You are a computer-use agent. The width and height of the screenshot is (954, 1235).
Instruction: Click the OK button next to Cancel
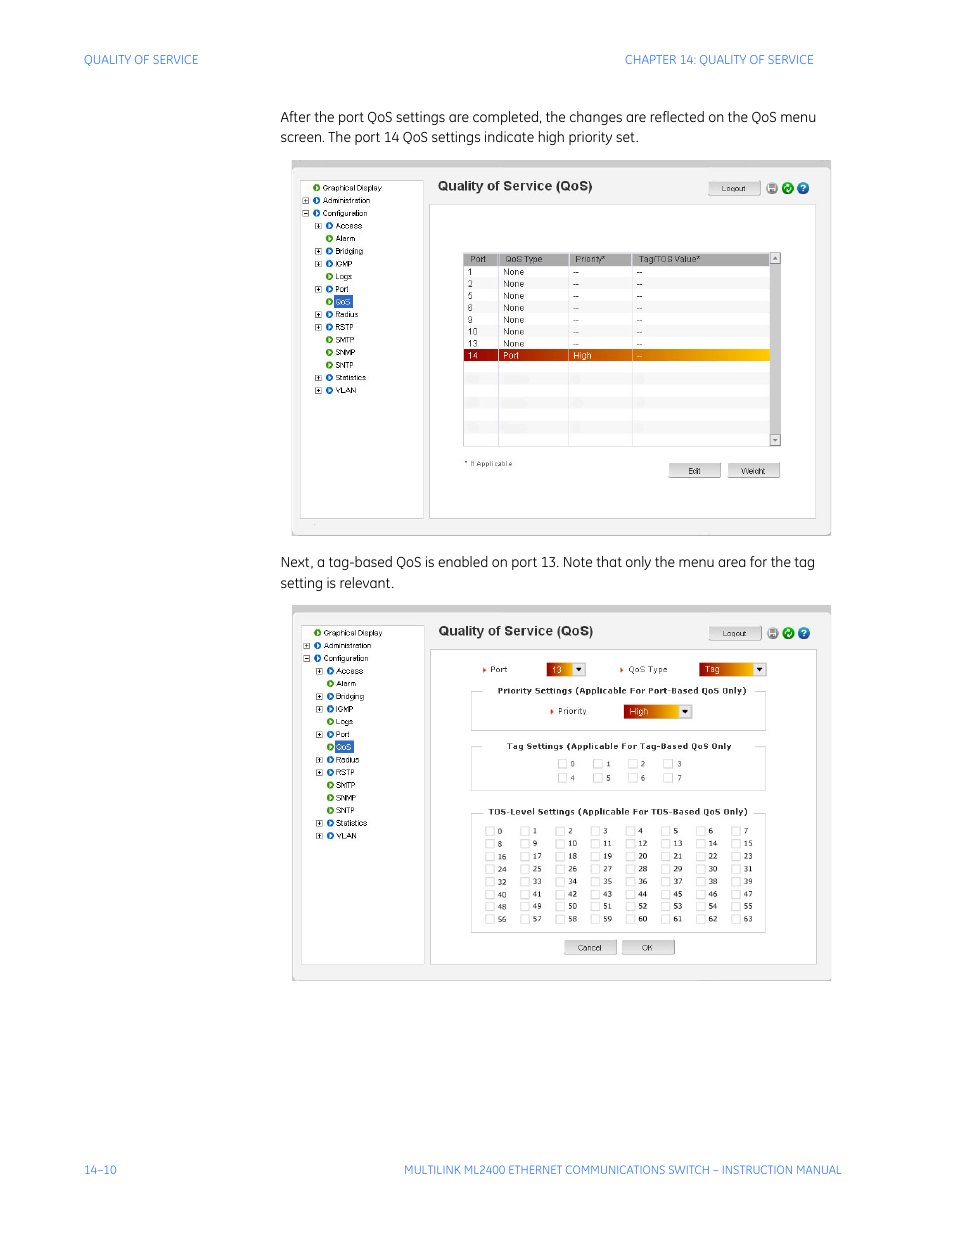coord(647,947)
